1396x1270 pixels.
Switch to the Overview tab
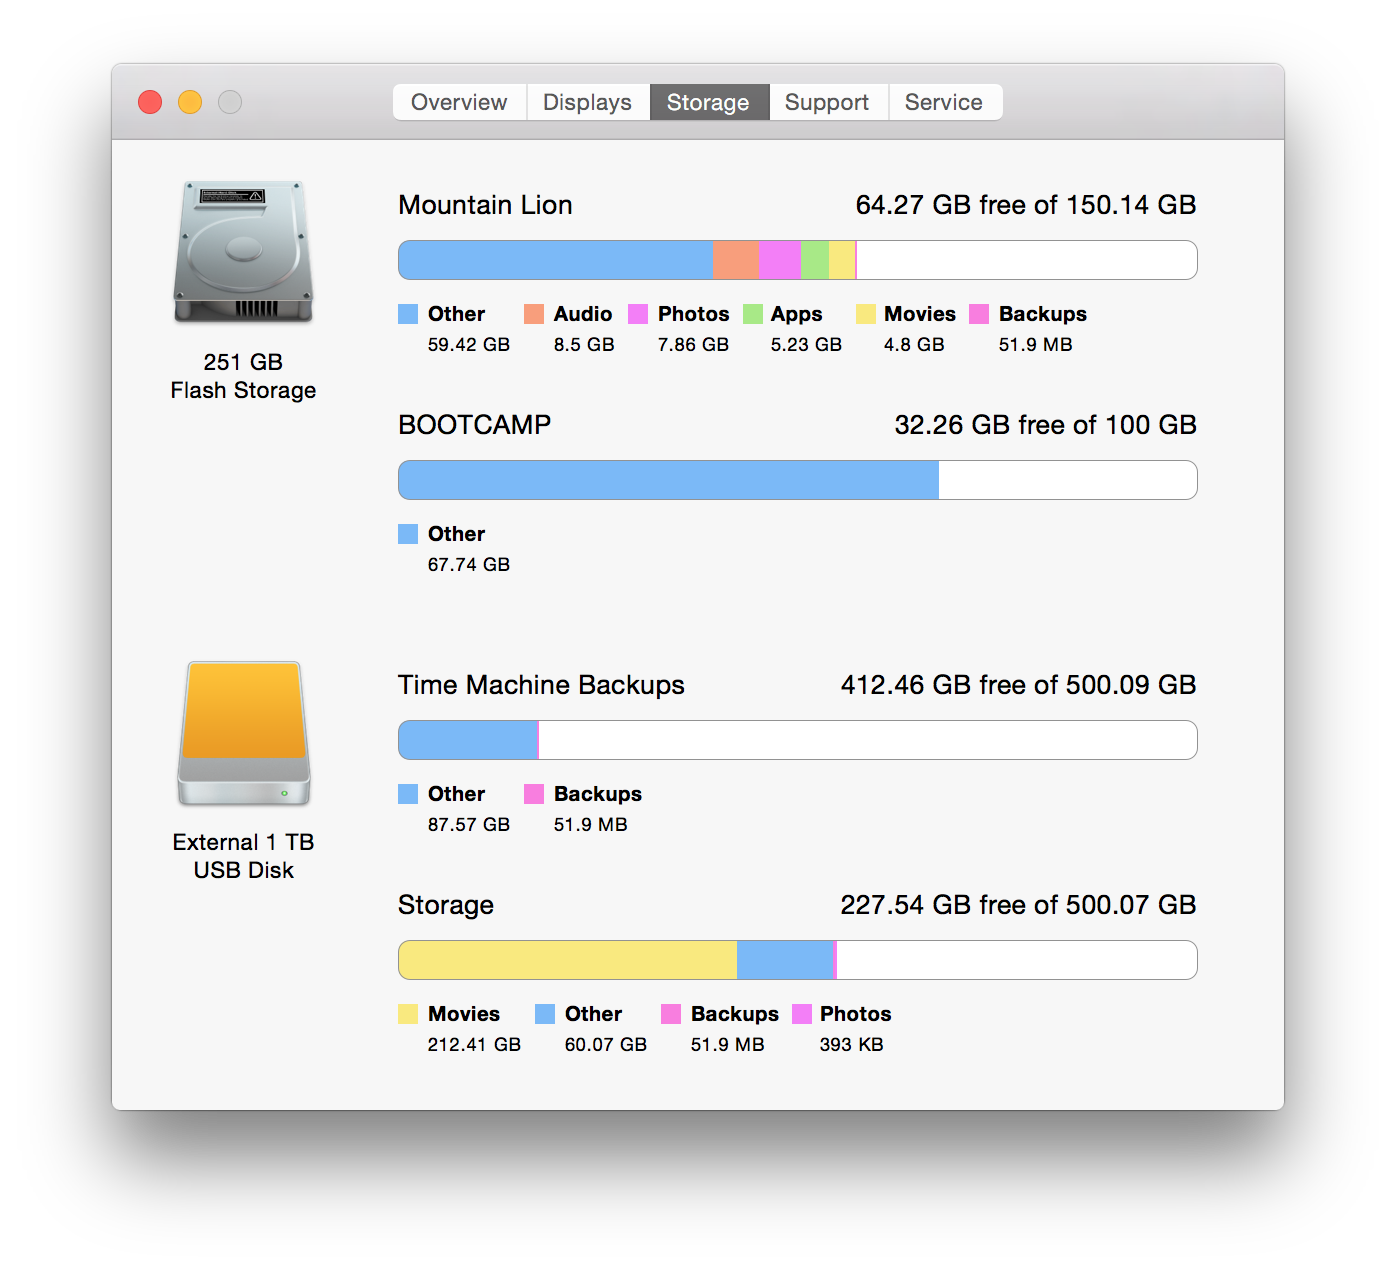tap(459, 102)
